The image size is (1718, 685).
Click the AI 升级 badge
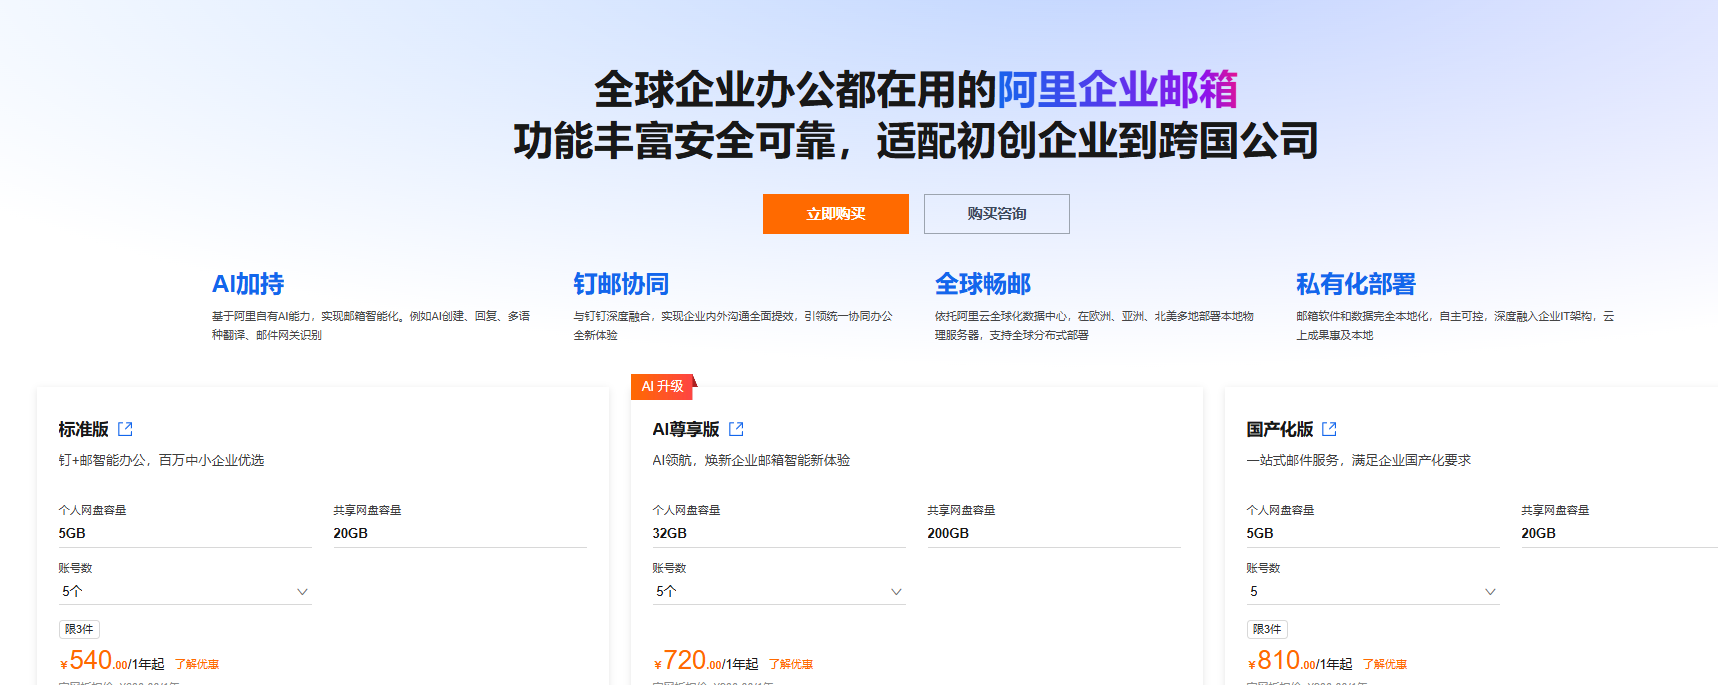[663, 386]
